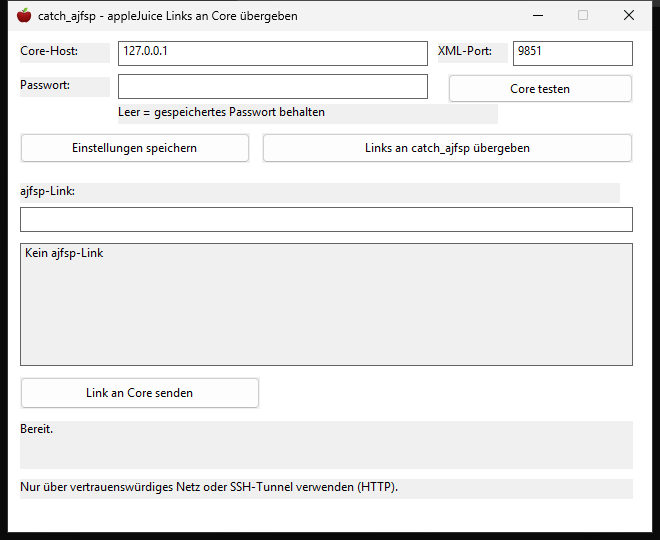This screenshot has height=540, width=660.
Task: Focus the Core-Host field showing 127.0.0.1
Action: [273, 53]
